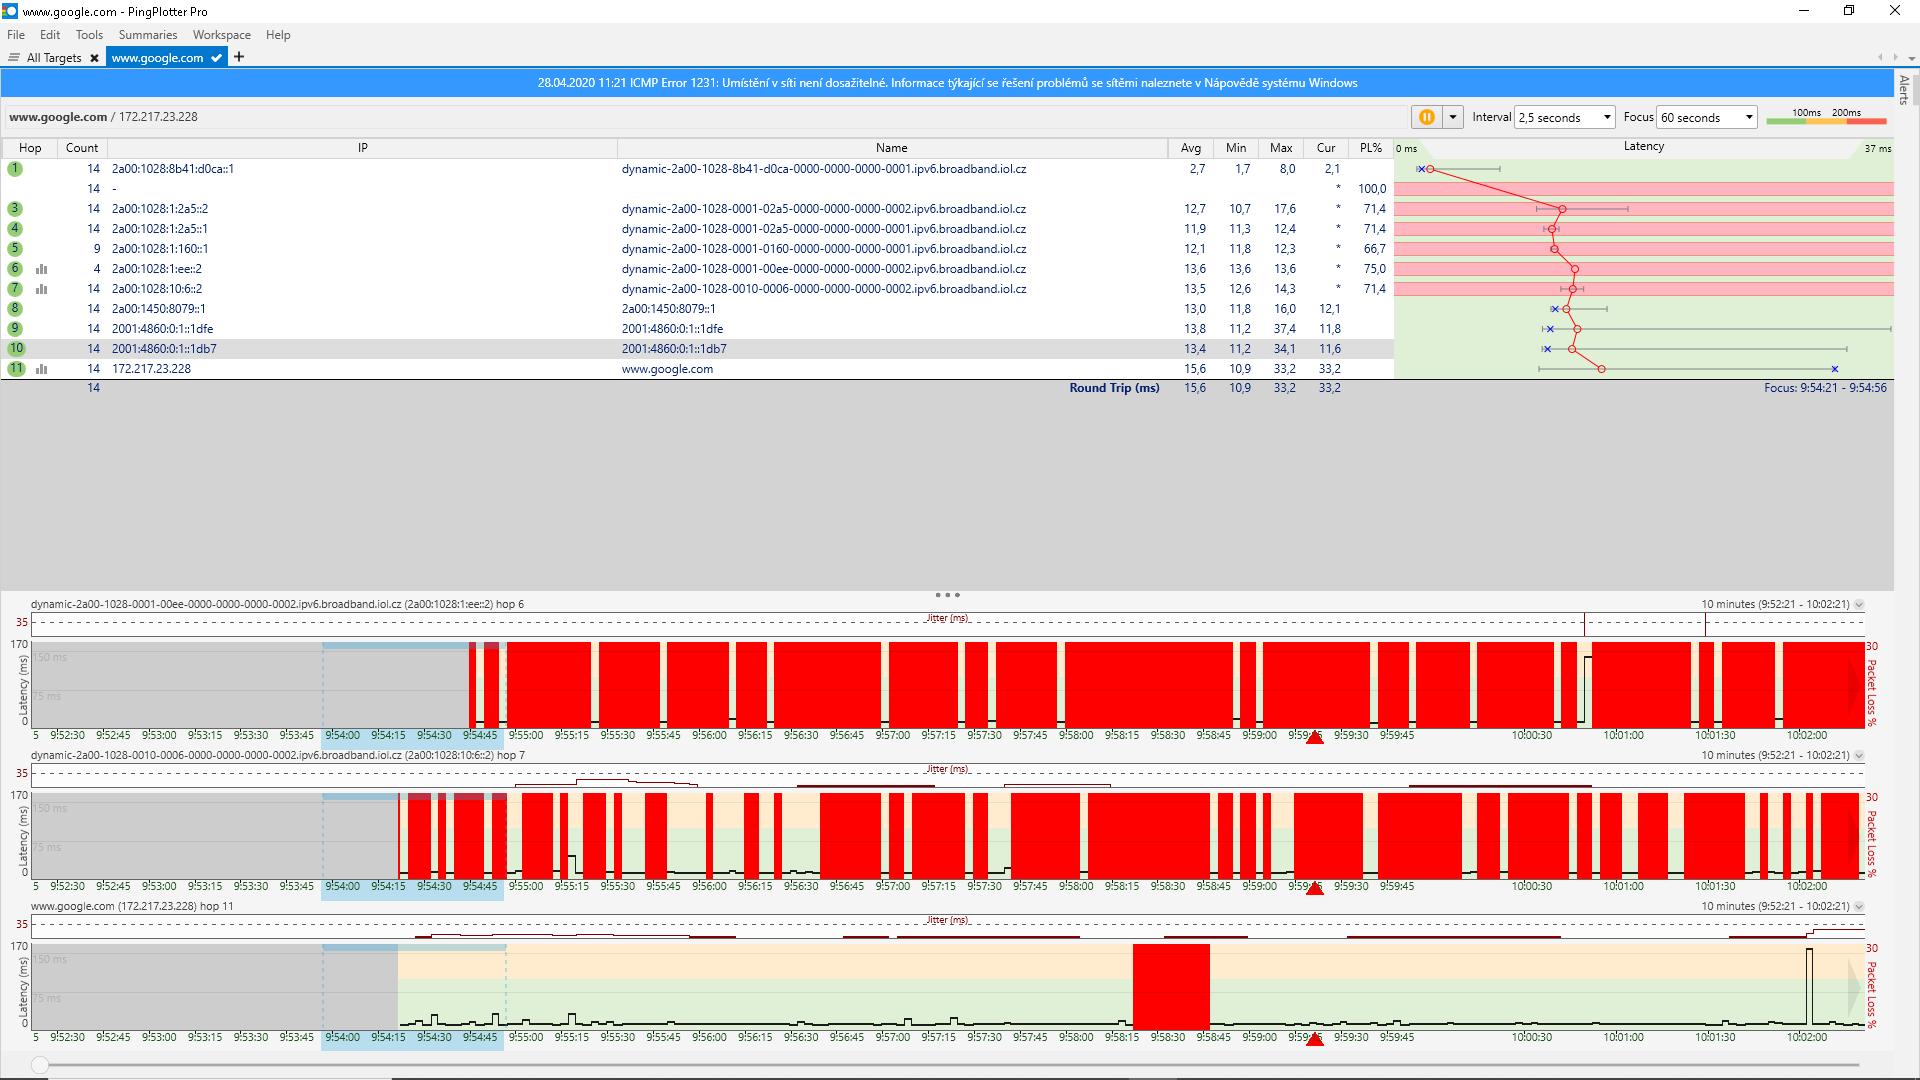Open the Interval 2,5 seconds dropdown
Screen dimensions: 1920x1080
click(1565, 117)
